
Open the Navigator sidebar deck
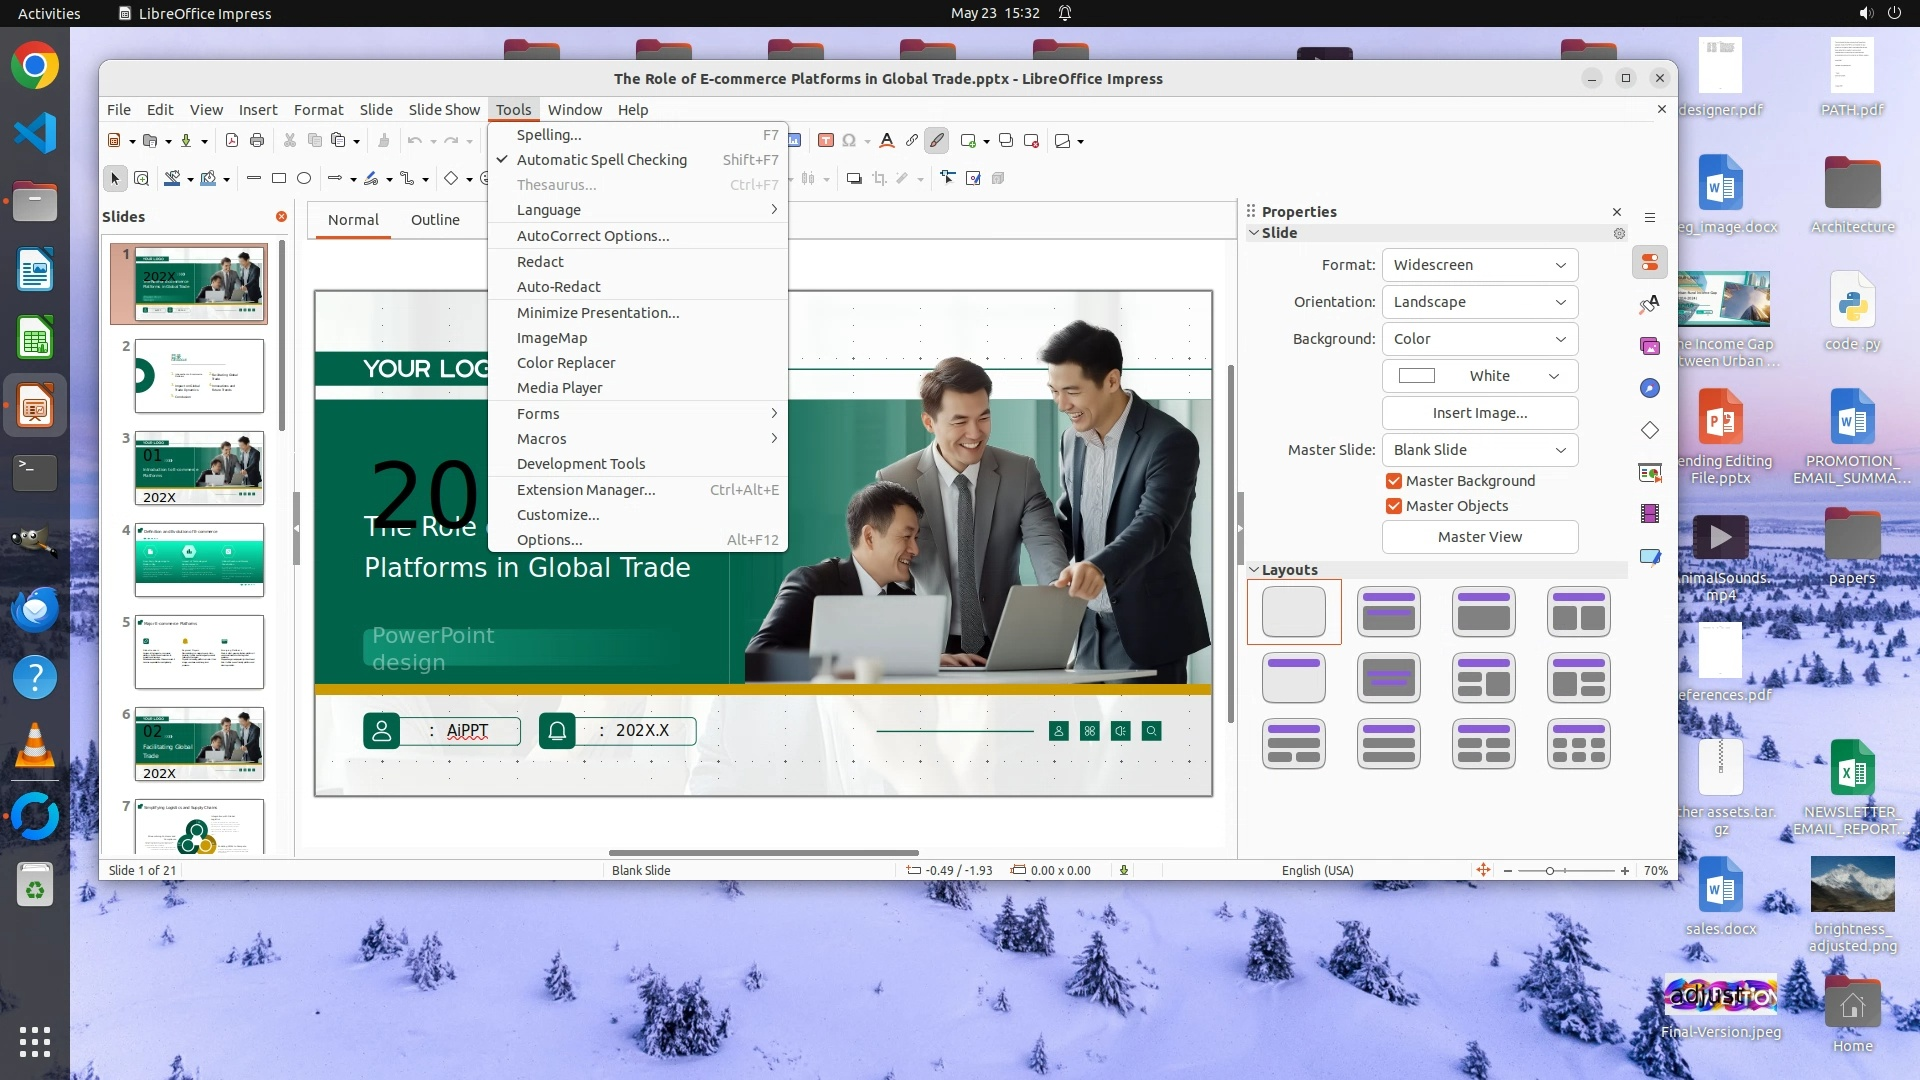coord(1650,388)
